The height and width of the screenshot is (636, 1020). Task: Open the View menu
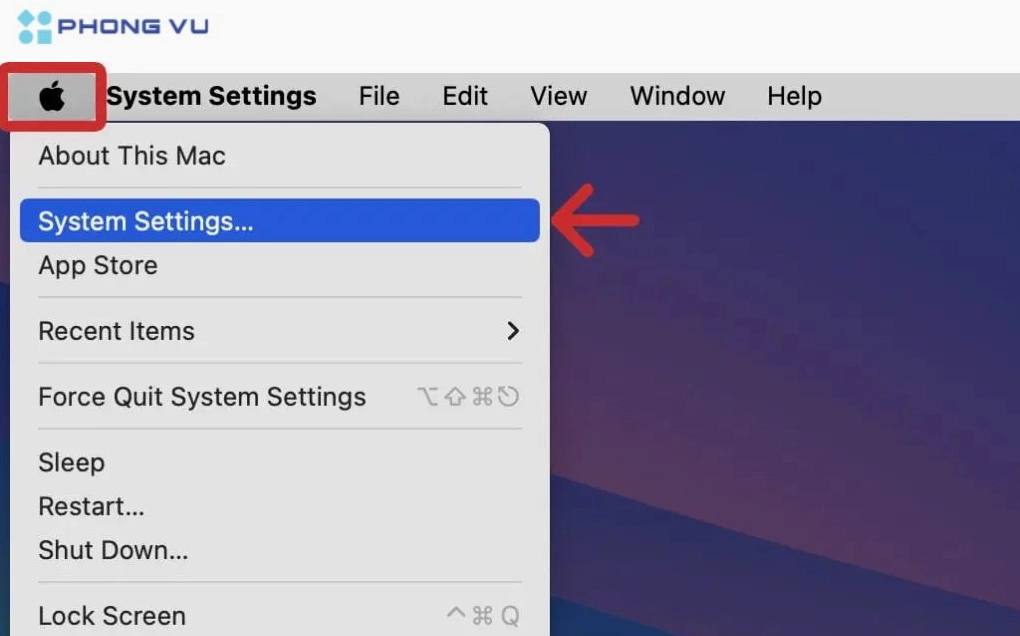[558, 97]
